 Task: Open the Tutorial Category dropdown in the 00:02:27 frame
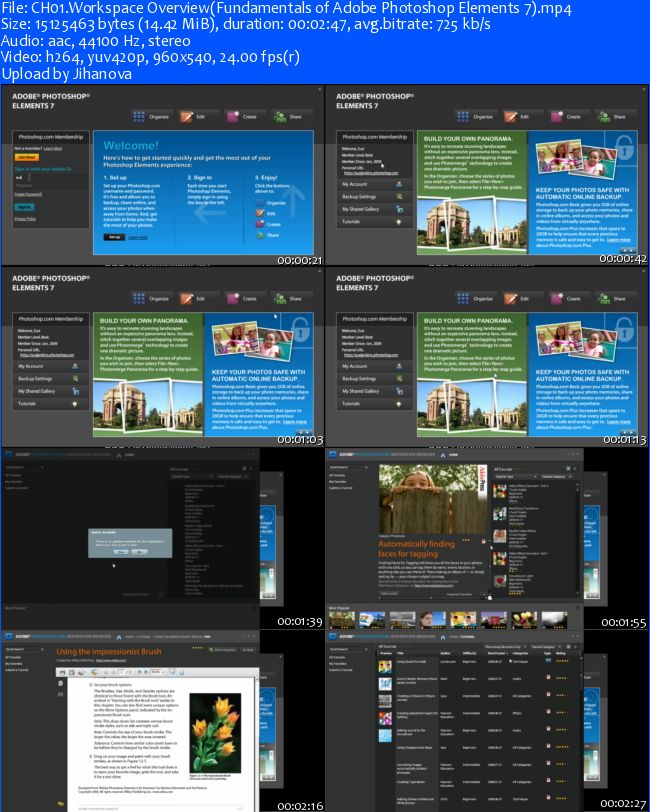click(x=545, y=647)
